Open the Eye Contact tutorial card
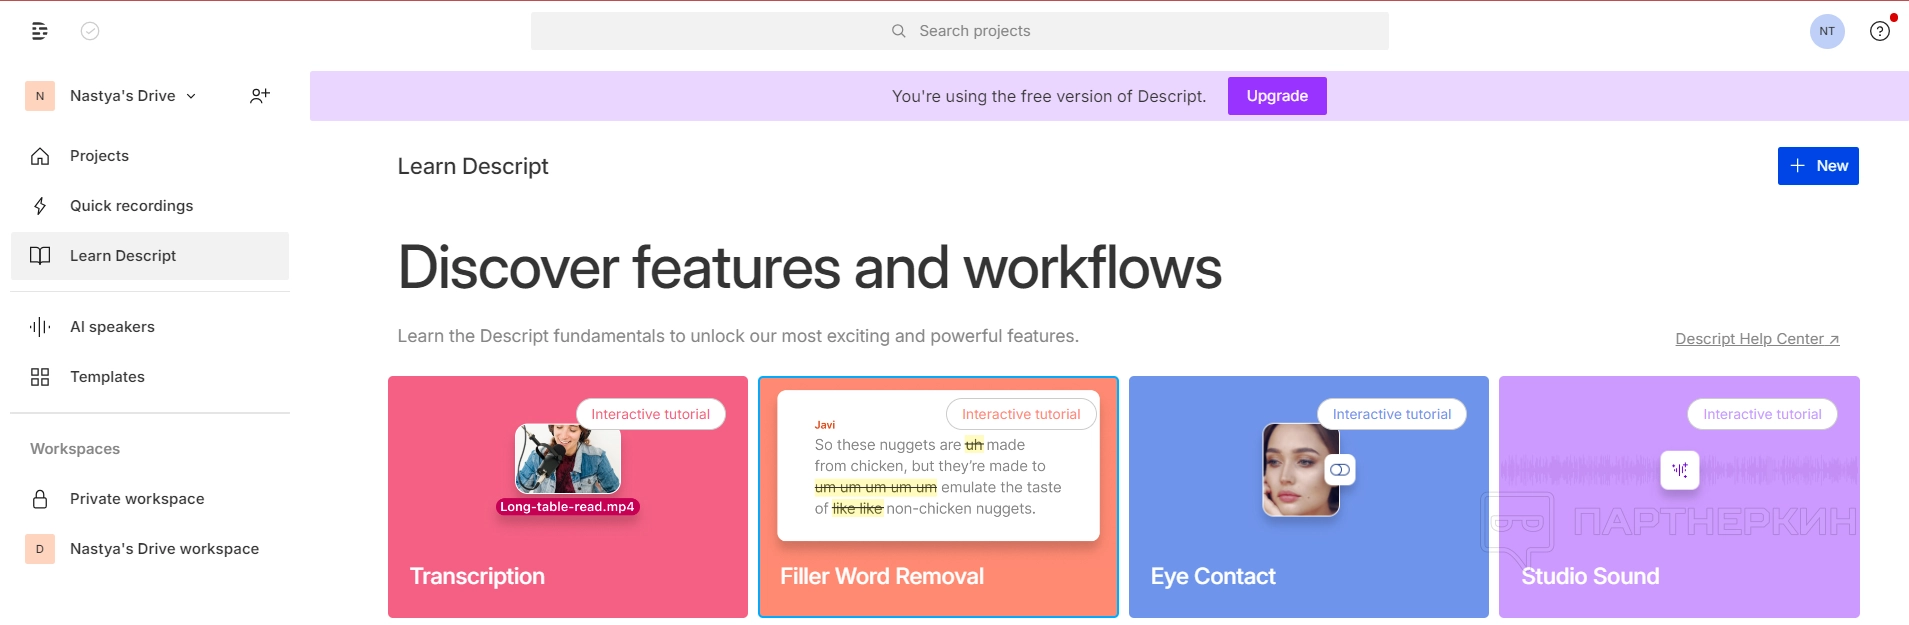The width and height of the screenshot is (1909, 625). [x=1309, y=497]
